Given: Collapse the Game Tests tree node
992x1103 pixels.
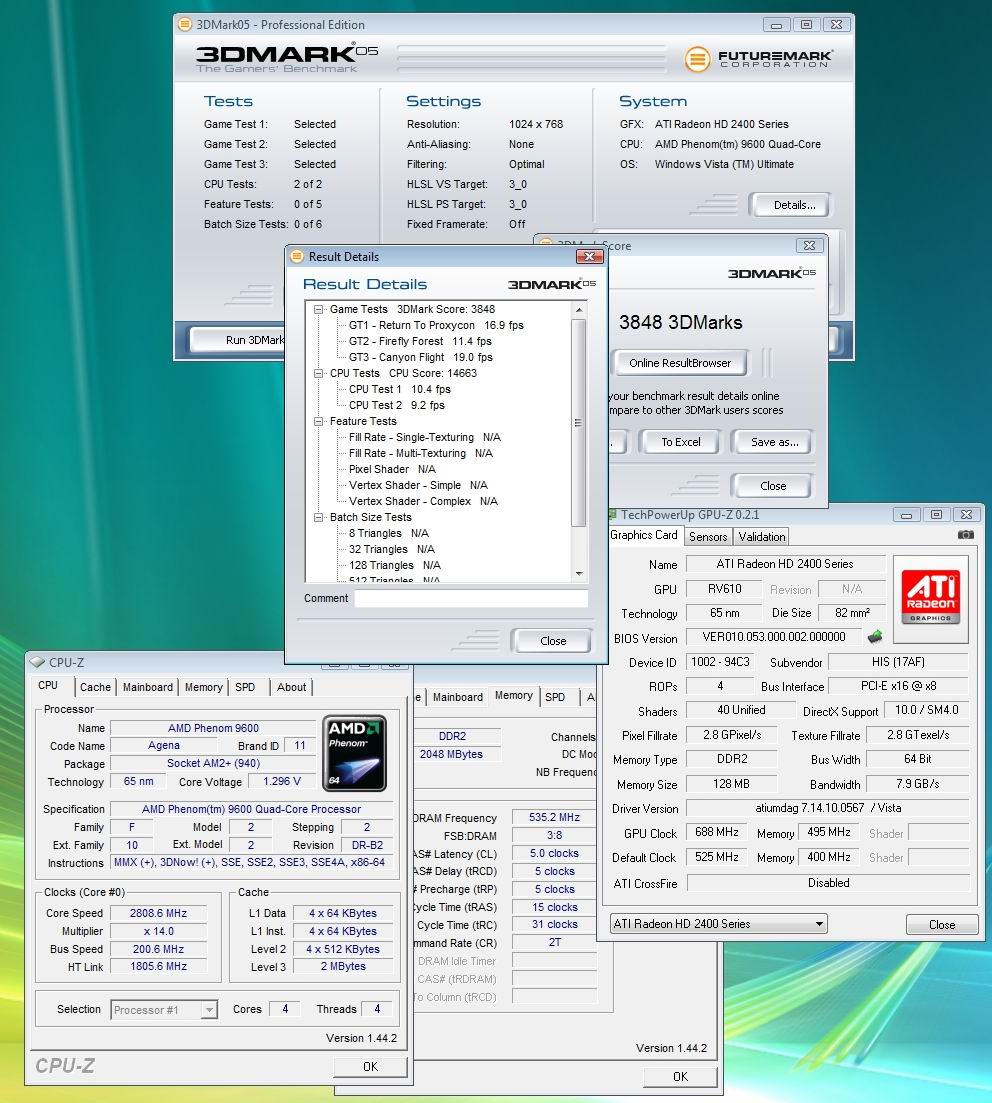Looking at the screenshot, I should (318, 310).
